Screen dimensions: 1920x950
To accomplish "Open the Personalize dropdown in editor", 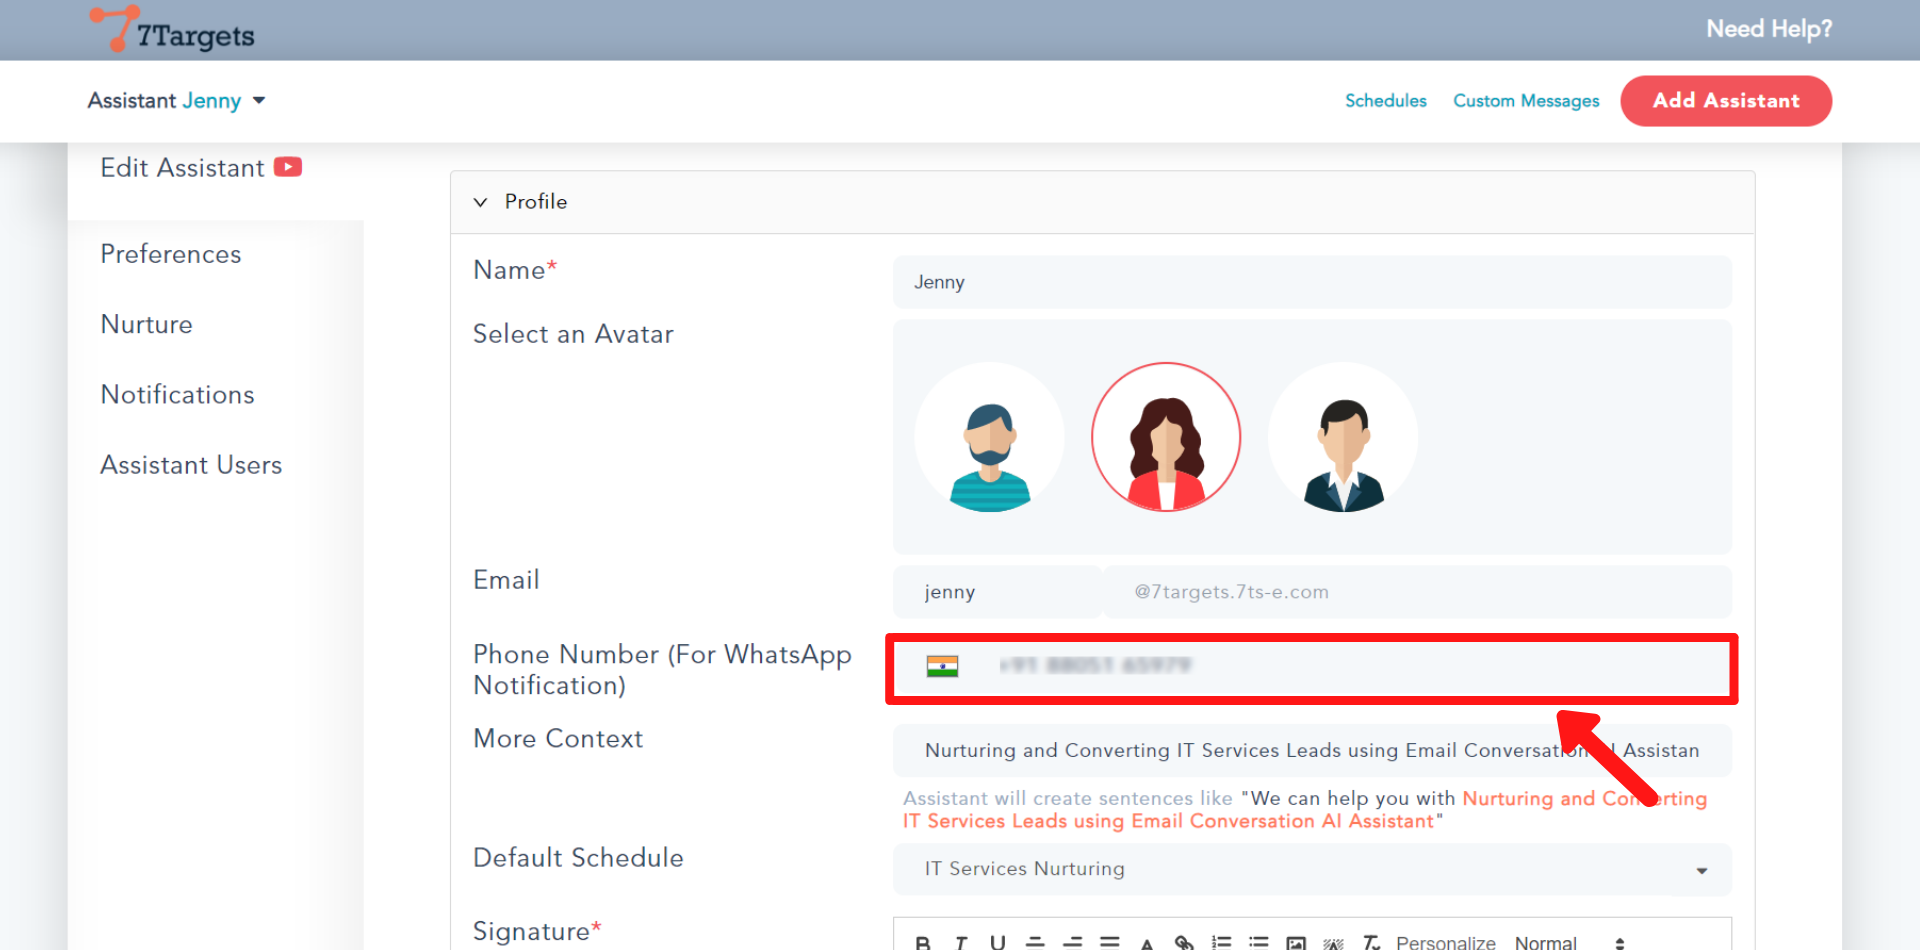I will coord(1445,942).
